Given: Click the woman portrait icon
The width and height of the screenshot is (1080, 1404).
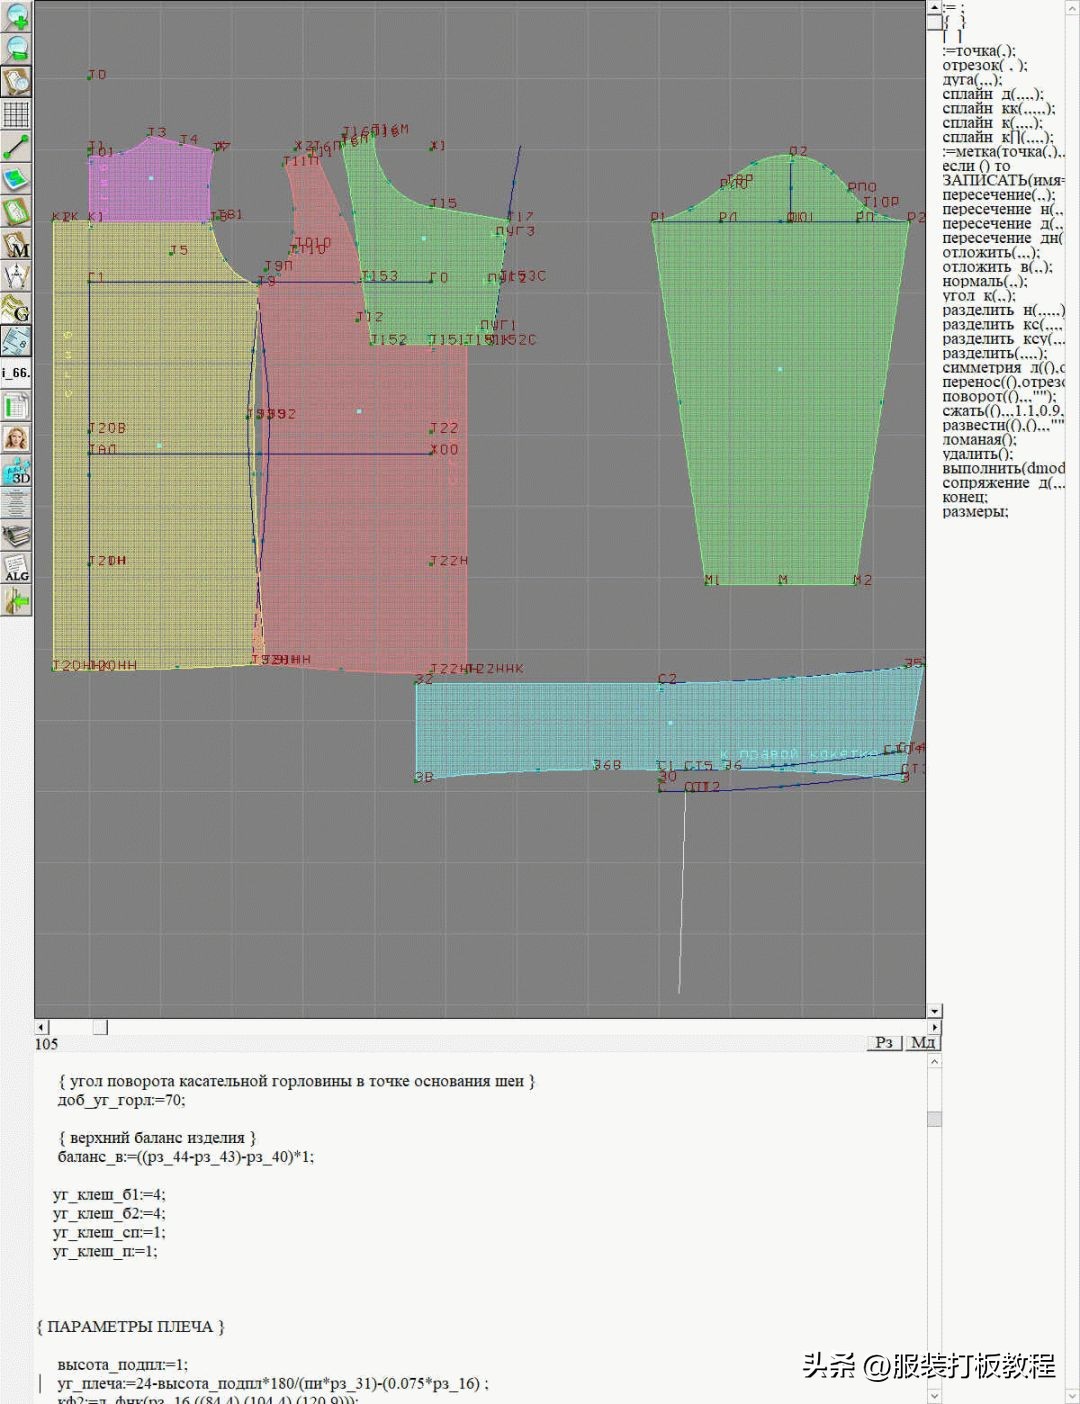Looking at the screenshot, I should point(17,438).
